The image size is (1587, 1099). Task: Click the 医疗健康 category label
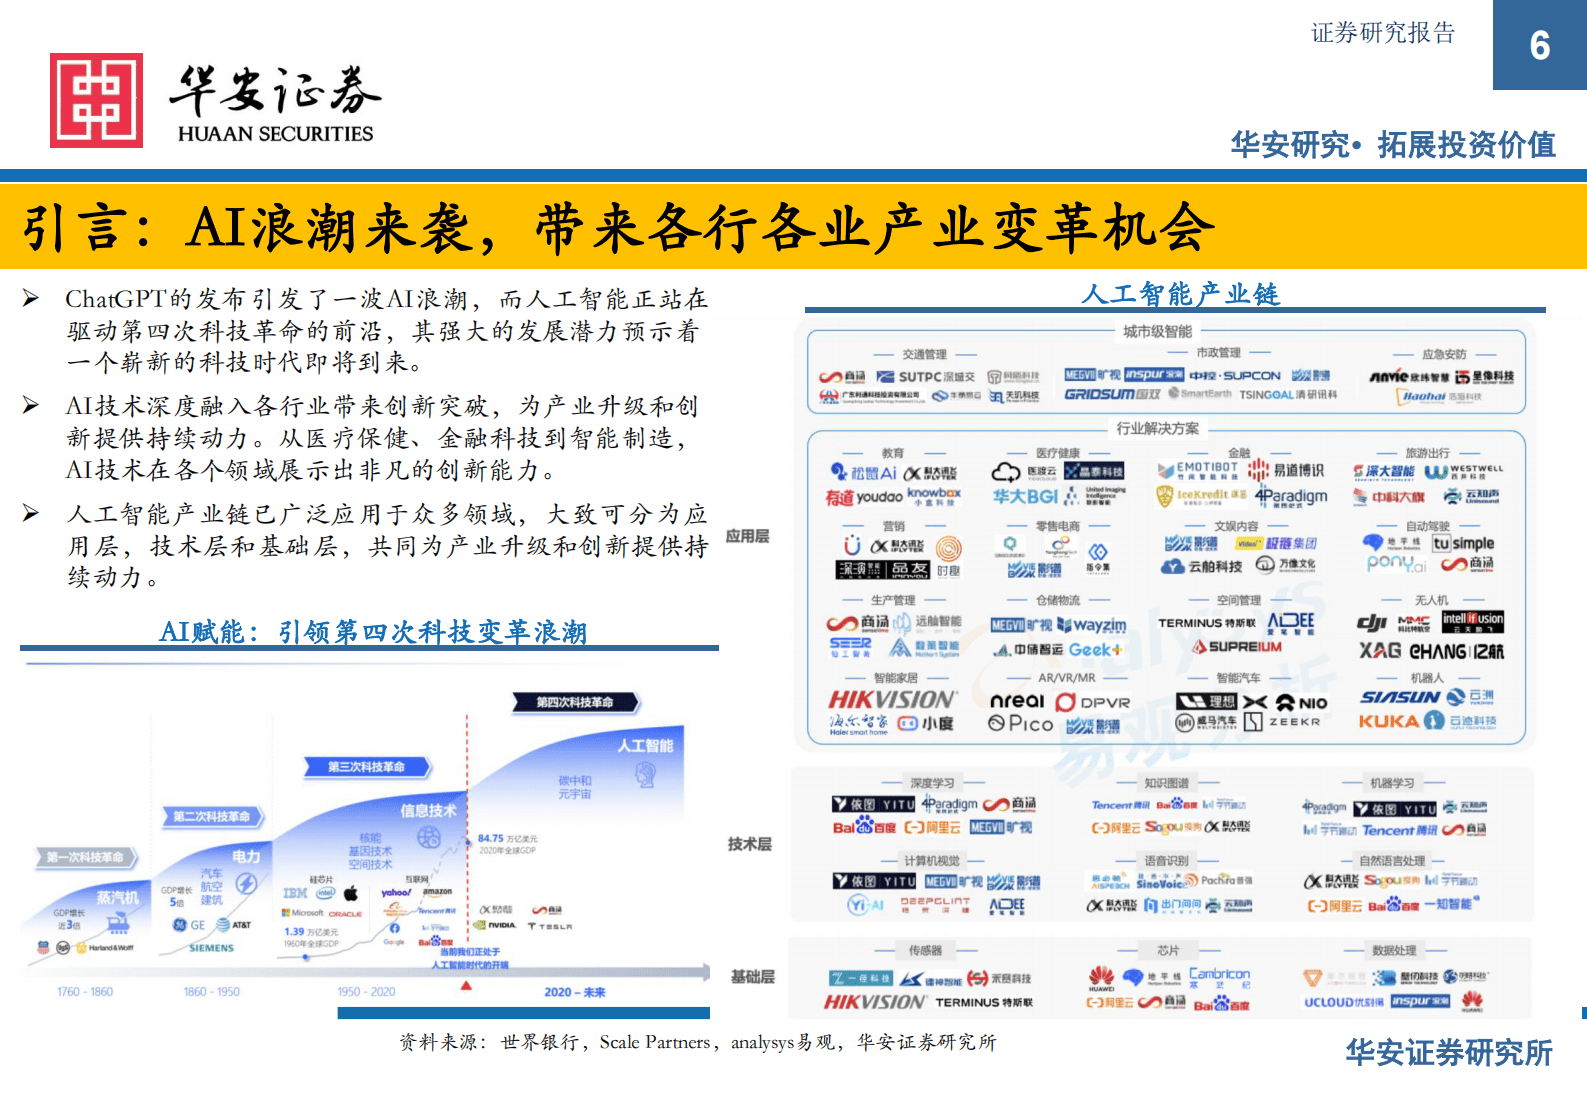click(x=1058, y=453)
